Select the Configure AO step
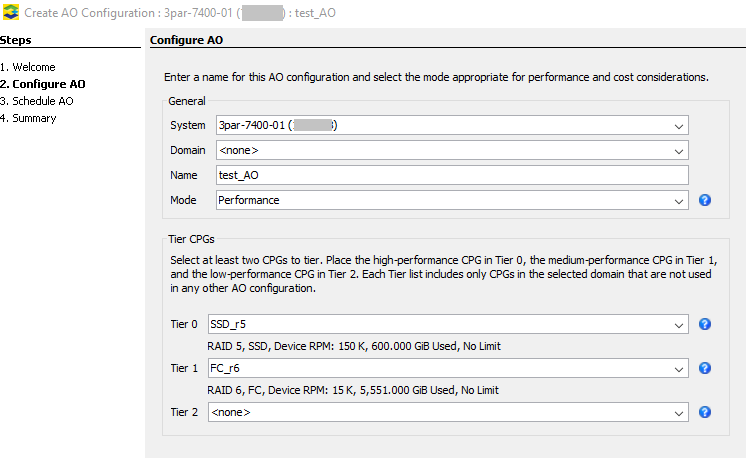This screenshot has height=458, width=746. pos(43,84)
